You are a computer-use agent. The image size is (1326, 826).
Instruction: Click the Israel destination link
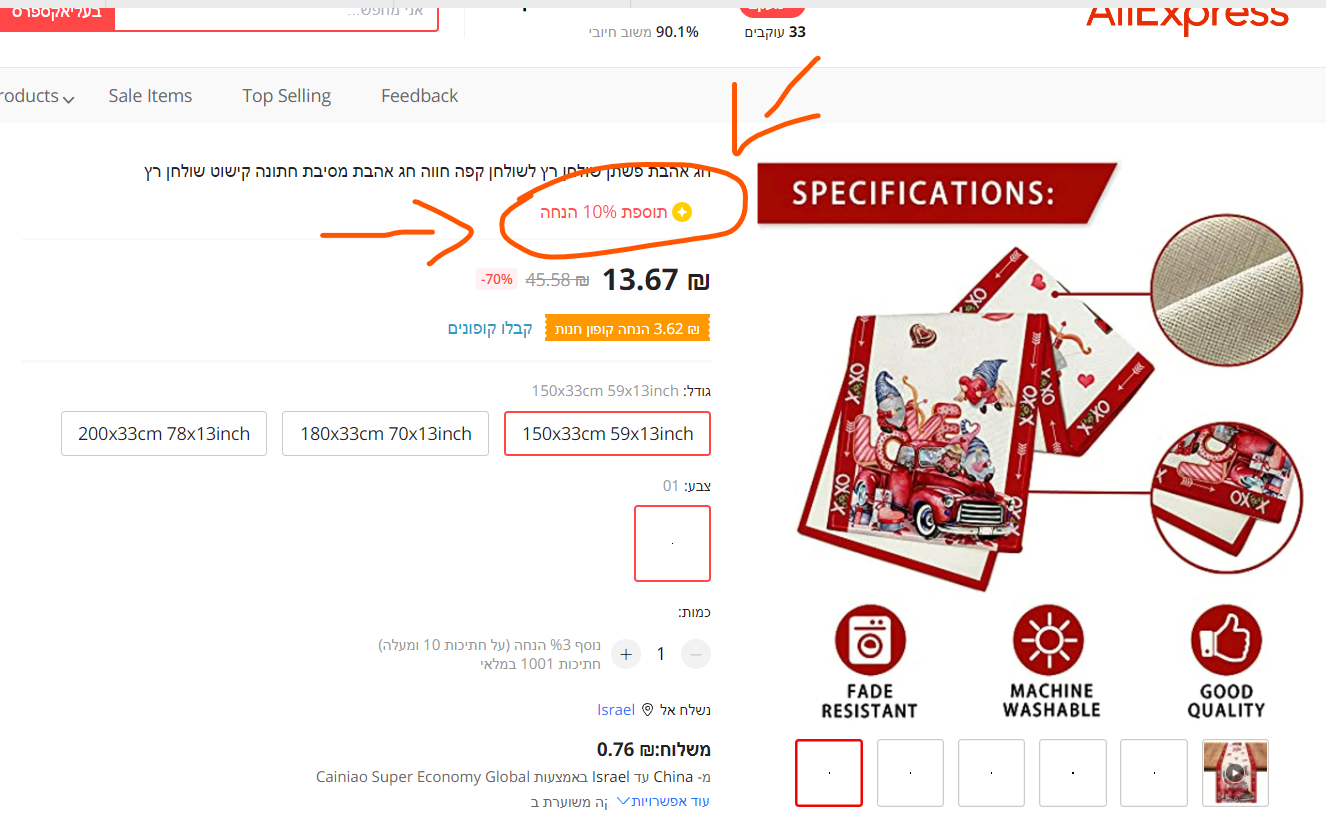click(x=616, y=709)
